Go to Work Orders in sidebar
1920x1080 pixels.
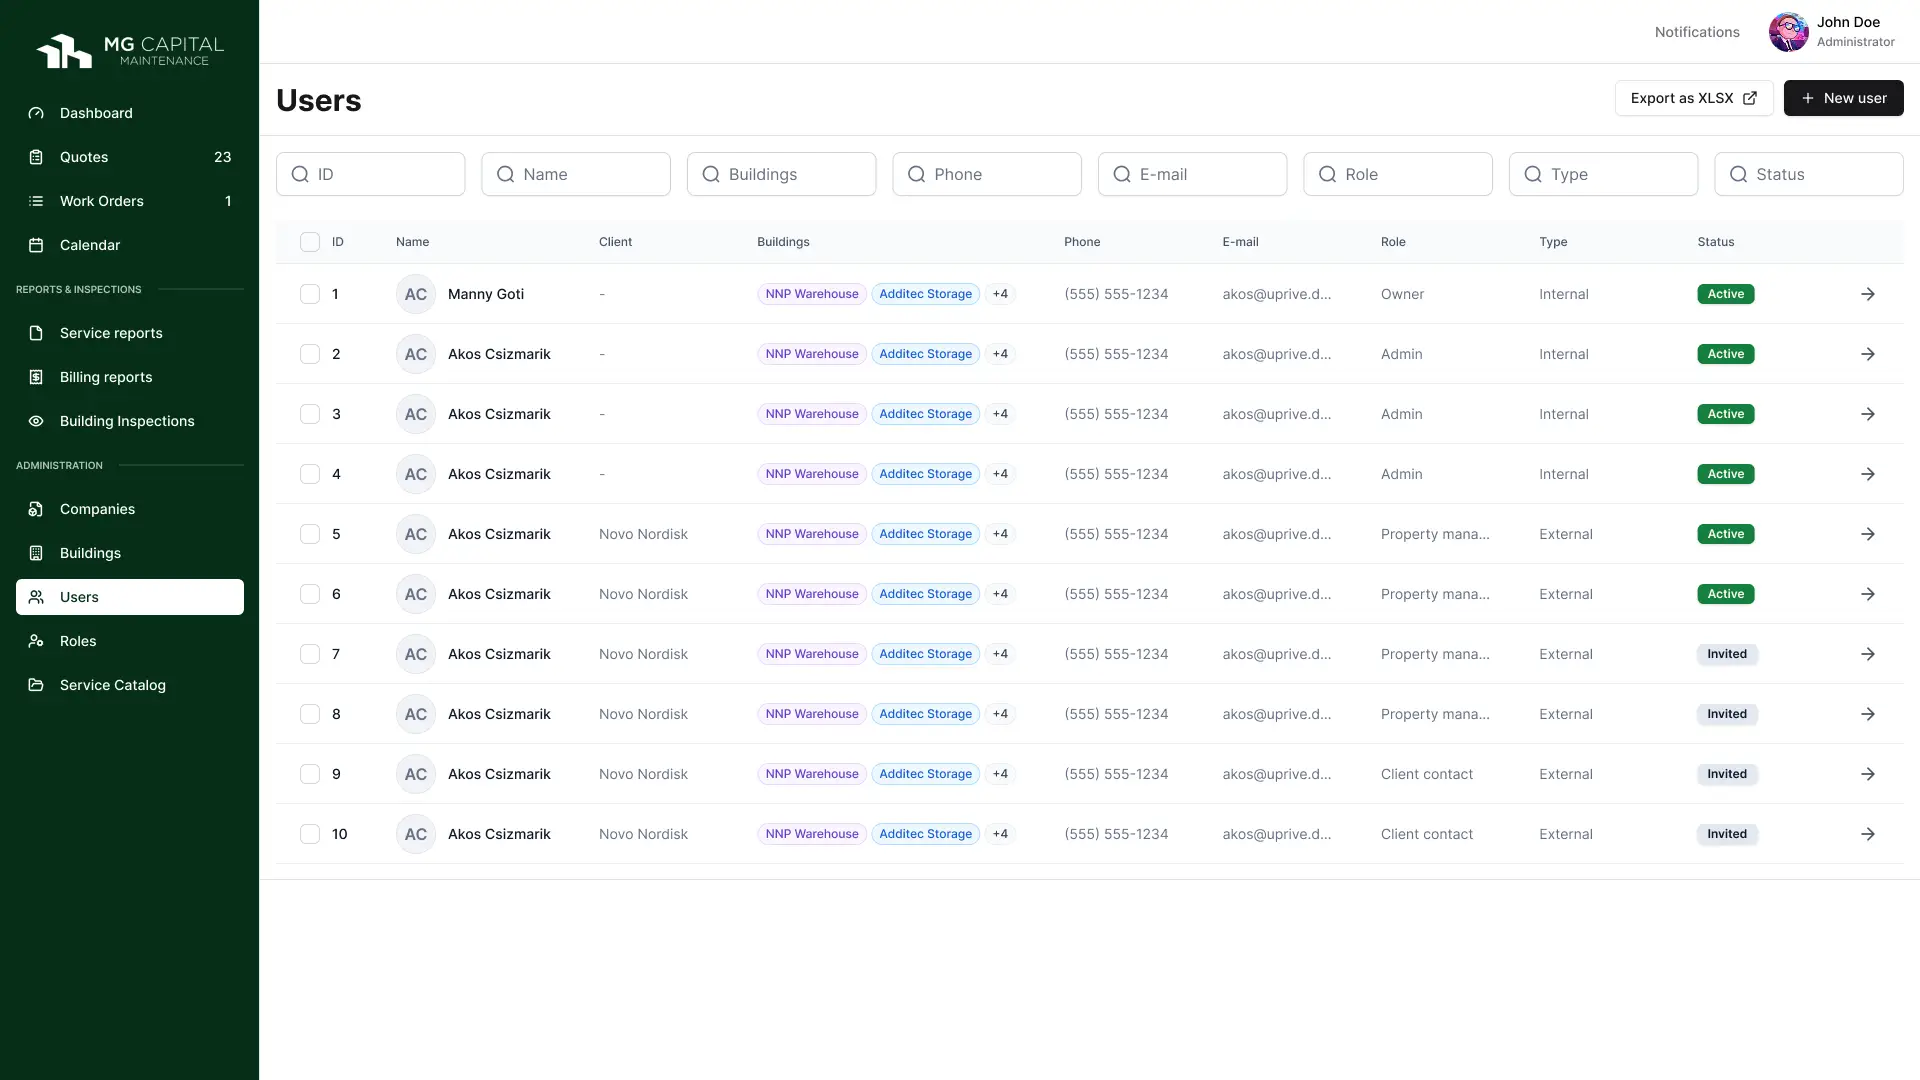102,201
